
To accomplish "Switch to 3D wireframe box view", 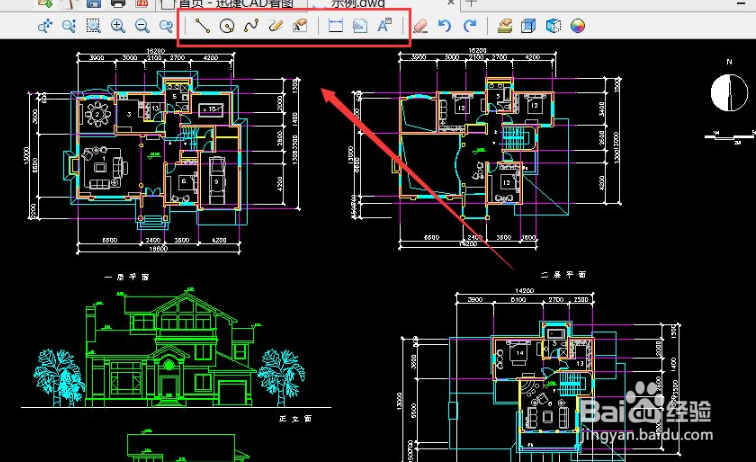I will click(x=528, y=26).
